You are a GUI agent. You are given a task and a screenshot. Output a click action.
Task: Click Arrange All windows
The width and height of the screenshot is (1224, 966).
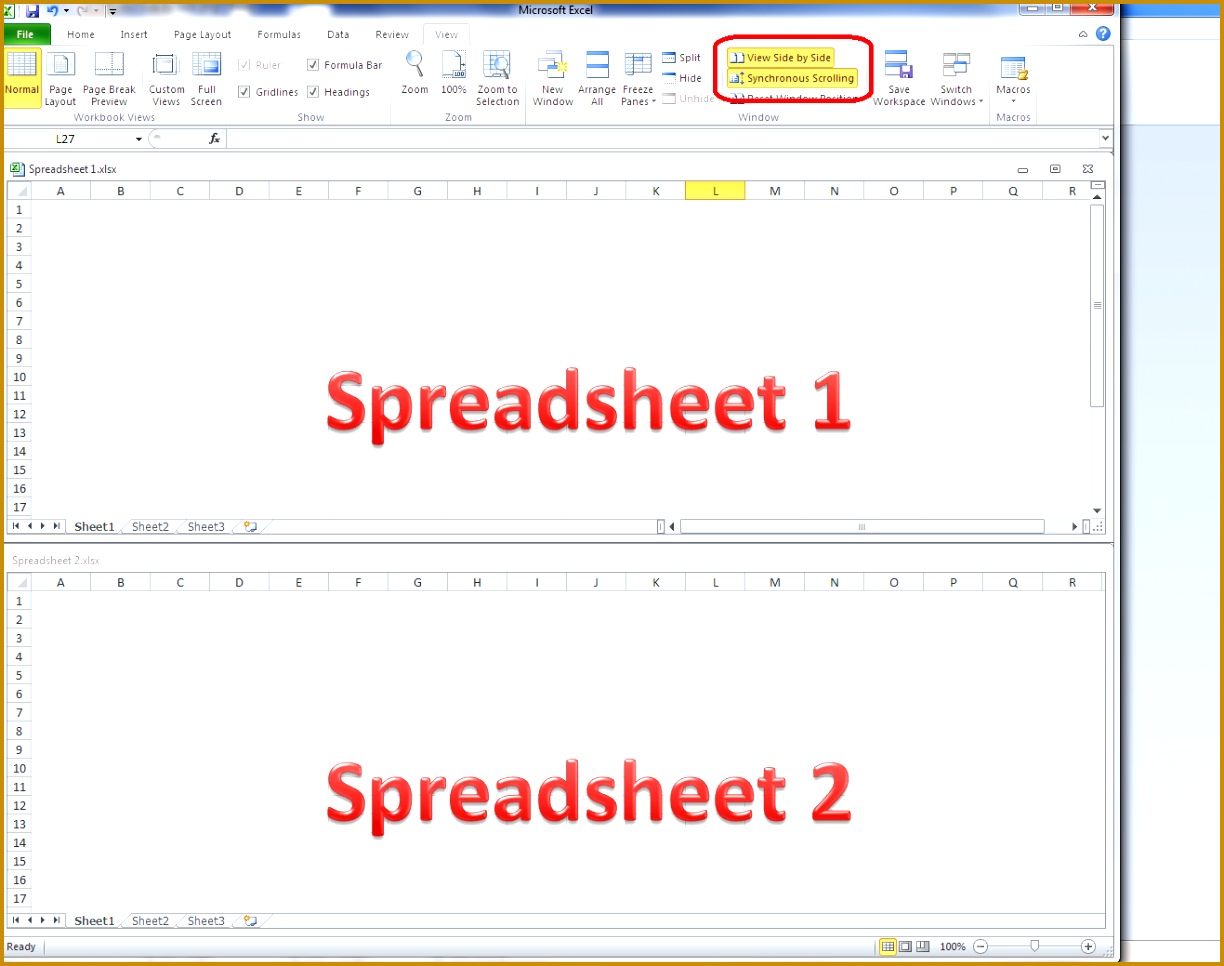tap(597, 79)
